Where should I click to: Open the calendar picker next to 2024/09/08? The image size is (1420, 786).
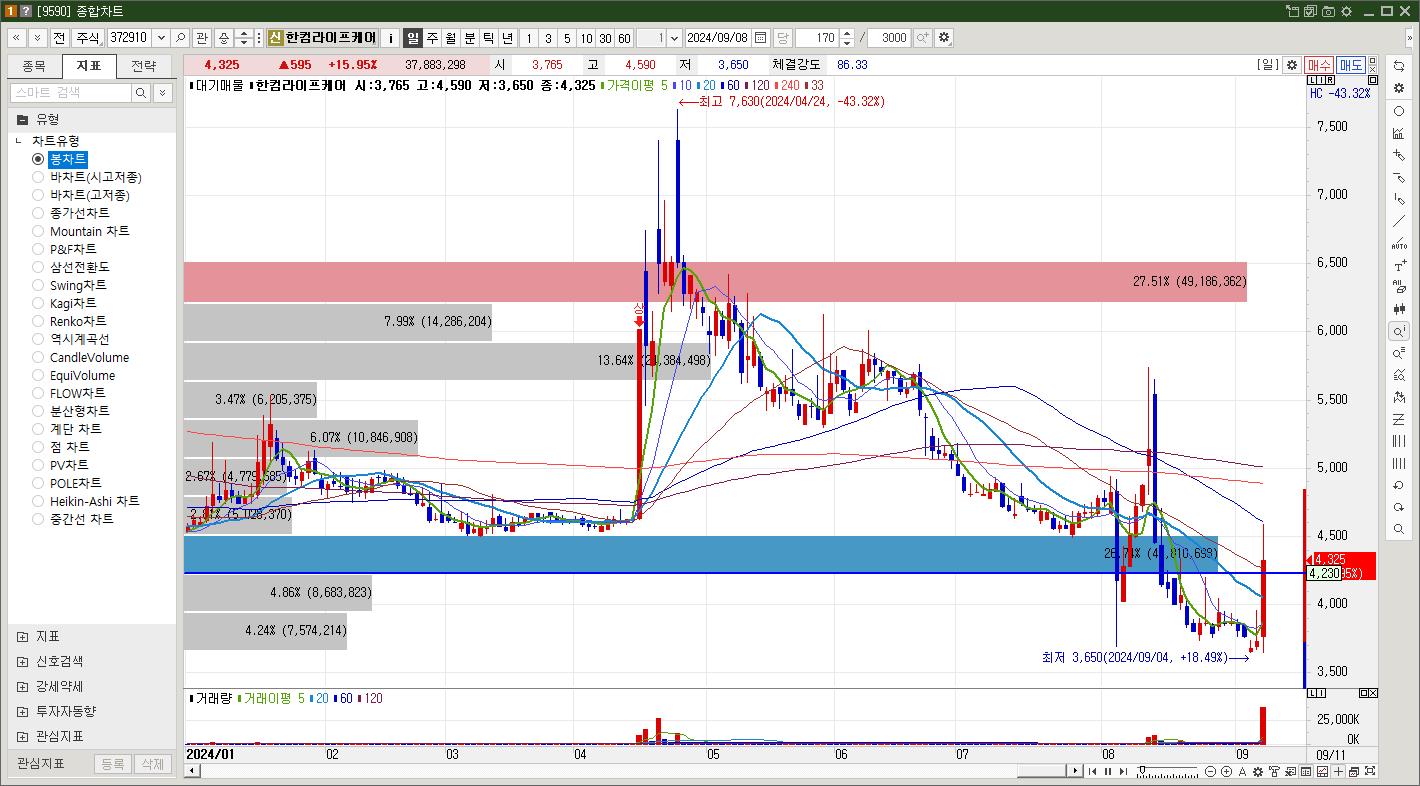[x=761, y=38]
